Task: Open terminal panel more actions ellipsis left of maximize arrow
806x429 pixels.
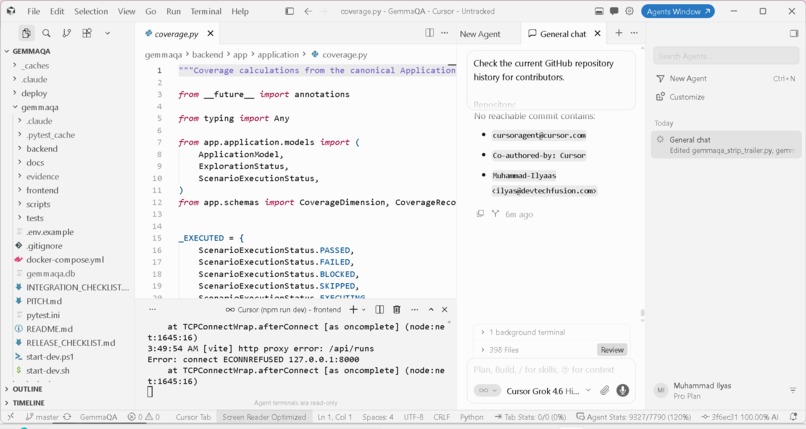Action: [x=414, y=309]
